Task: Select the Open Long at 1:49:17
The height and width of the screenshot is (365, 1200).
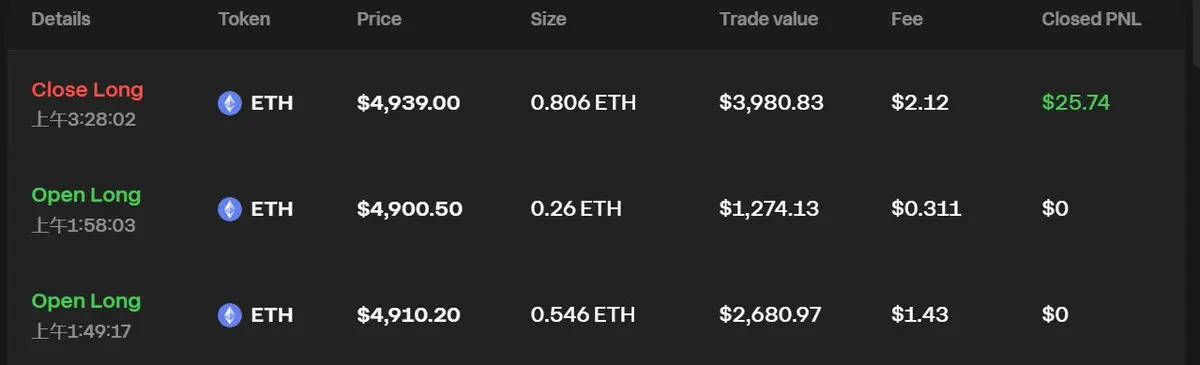Action: [86, 301]
